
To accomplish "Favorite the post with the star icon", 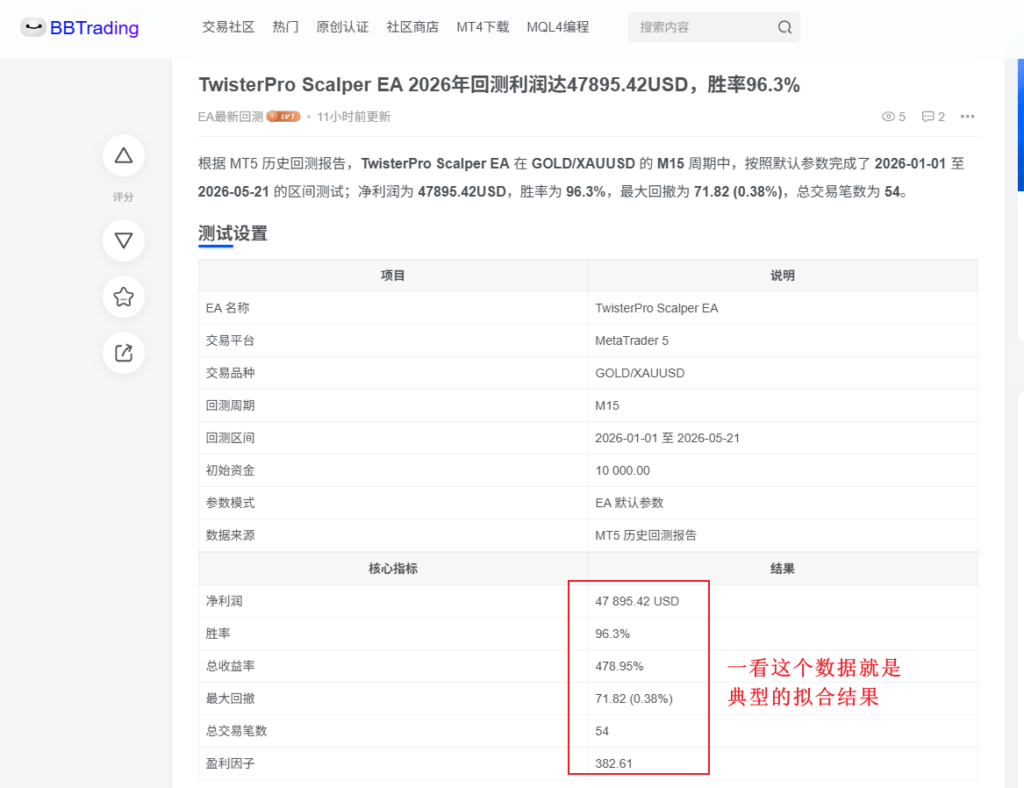I will point(123,296).
